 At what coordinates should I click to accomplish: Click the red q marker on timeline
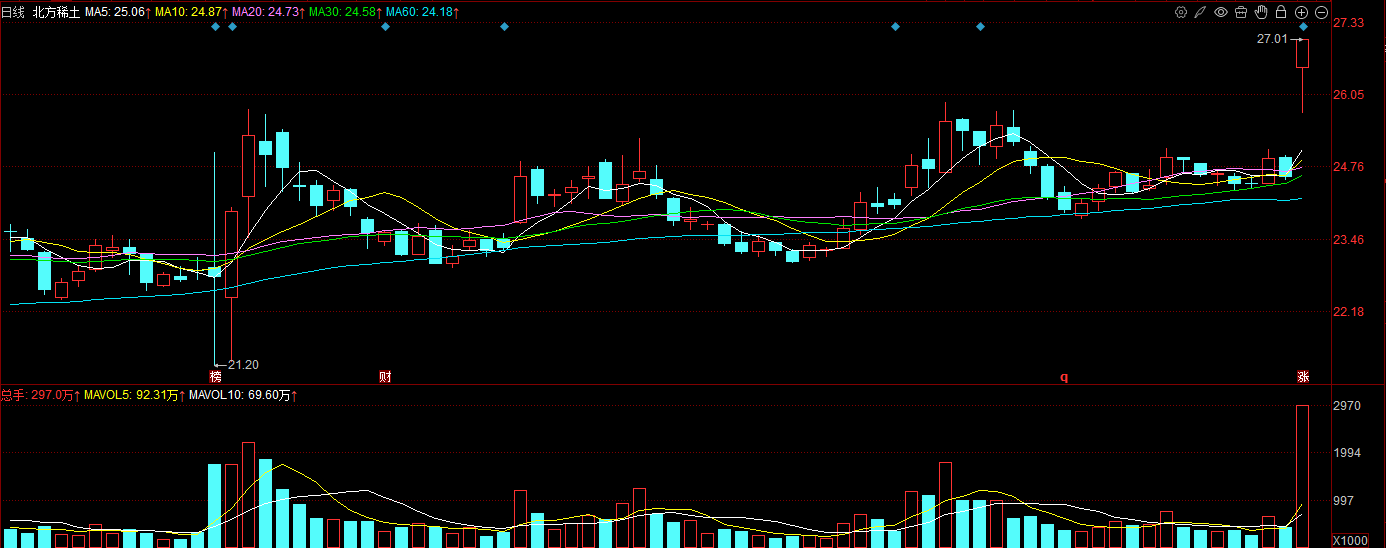click(1064, 377)
